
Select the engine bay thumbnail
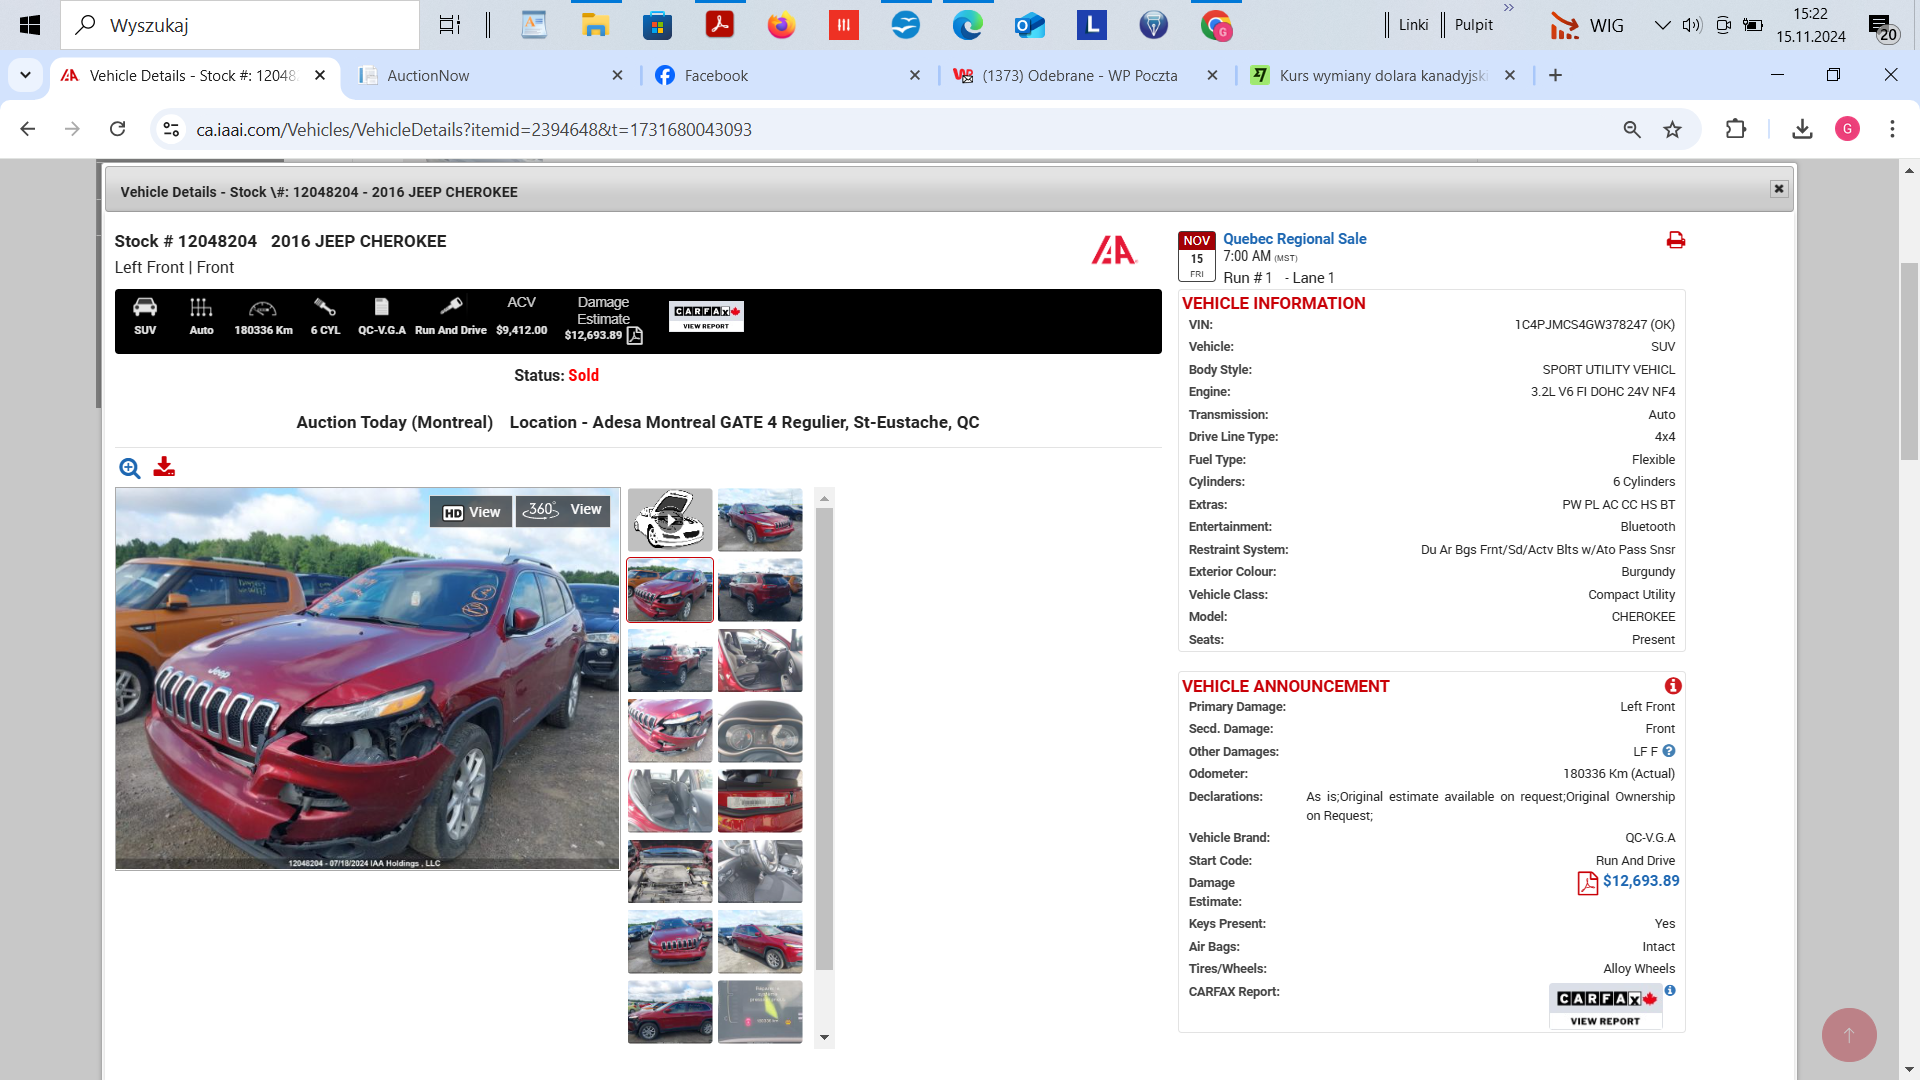coord(670,871)
